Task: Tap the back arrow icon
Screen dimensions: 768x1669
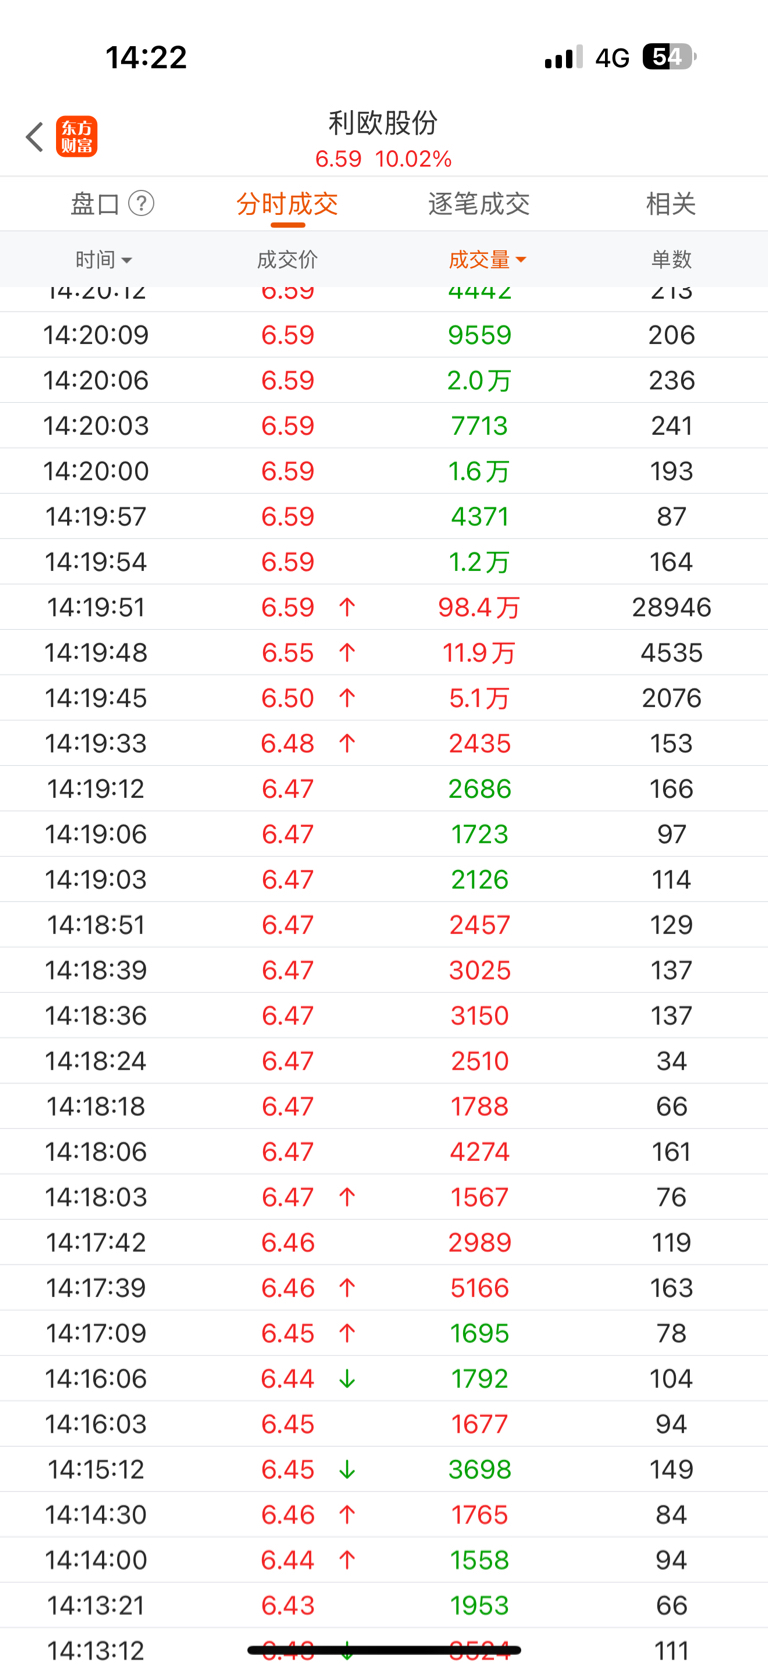Action: pyautogui.click(x=35, y=137)
